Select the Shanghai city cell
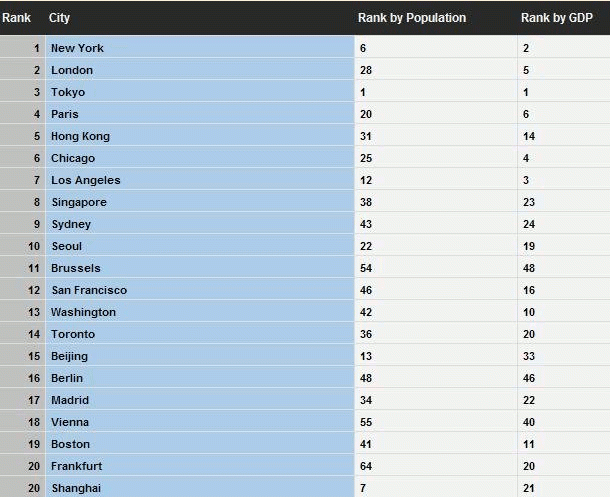This screenshot has width=610, height=497. pos(76,488)
